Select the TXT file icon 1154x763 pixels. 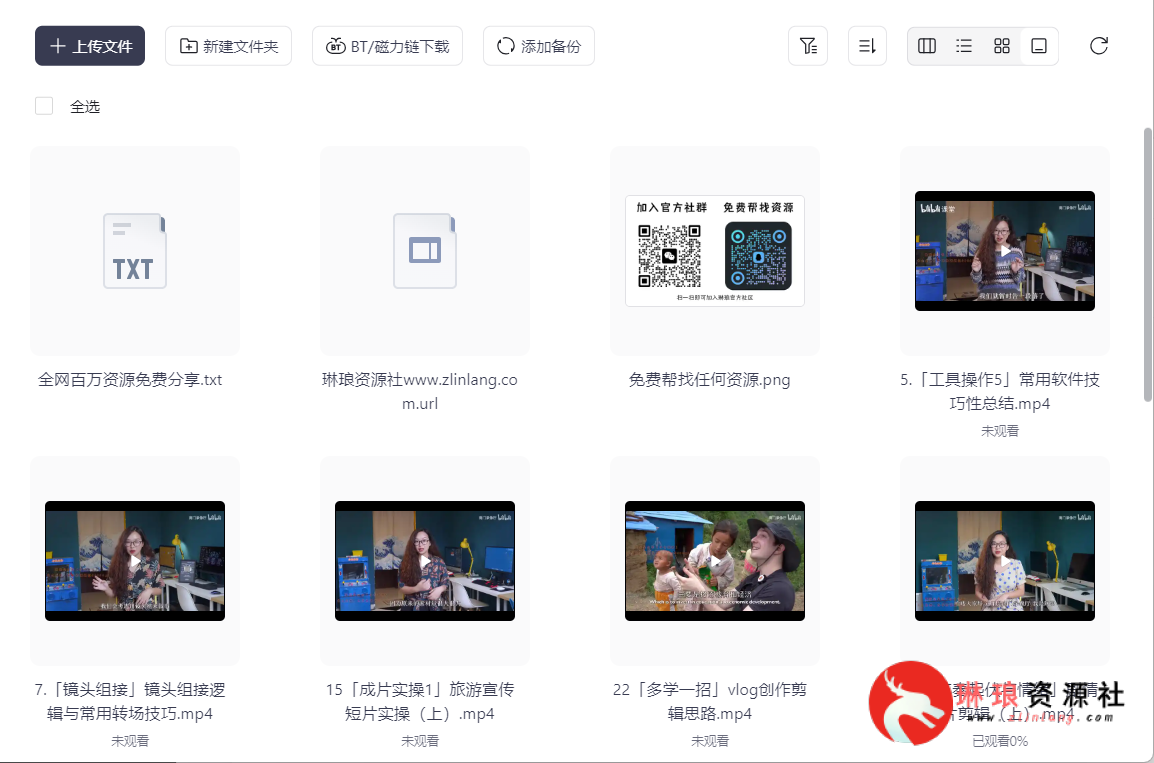tap(135, 251)
